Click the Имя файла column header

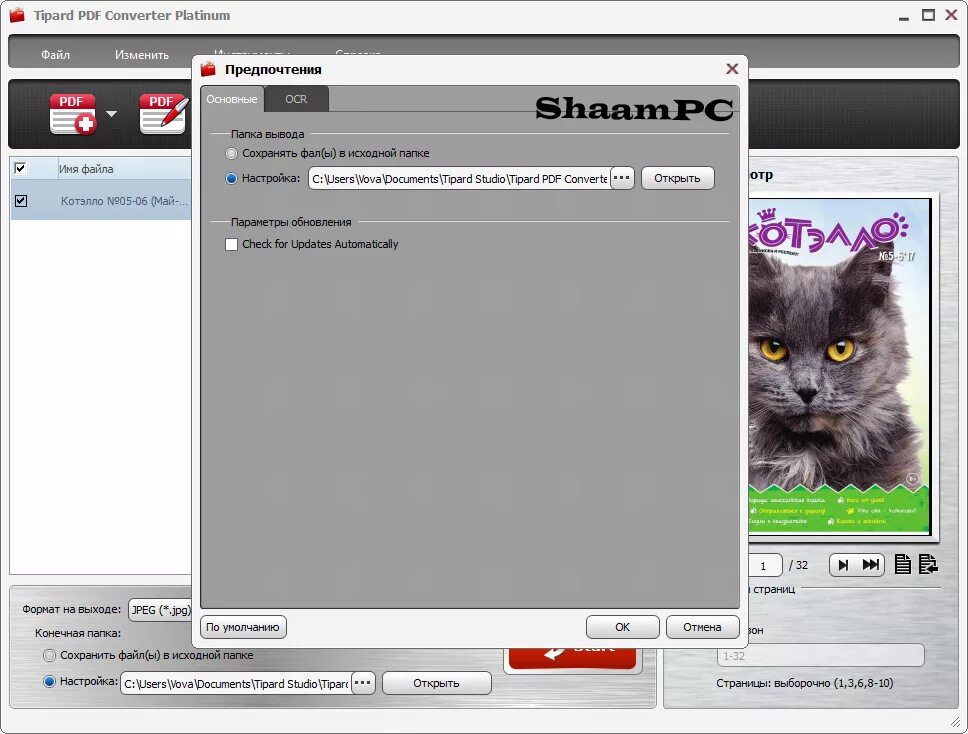86,169
